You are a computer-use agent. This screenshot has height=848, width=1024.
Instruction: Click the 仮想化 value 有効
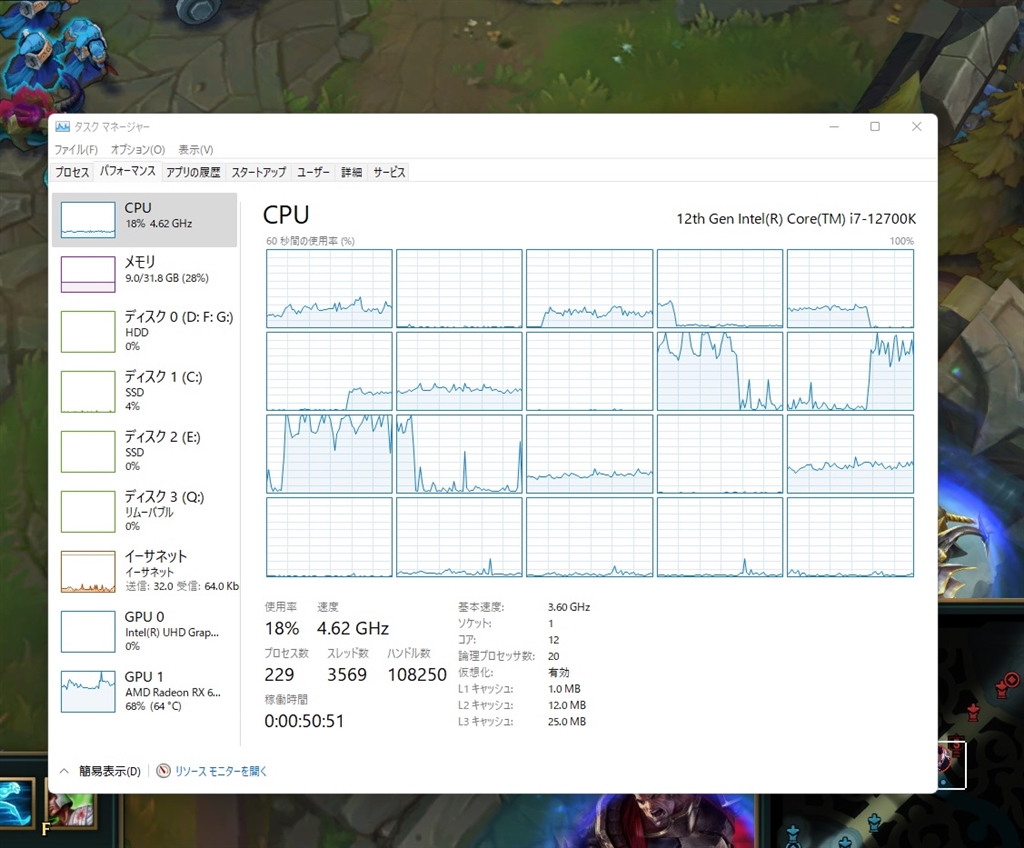(559, 672)
